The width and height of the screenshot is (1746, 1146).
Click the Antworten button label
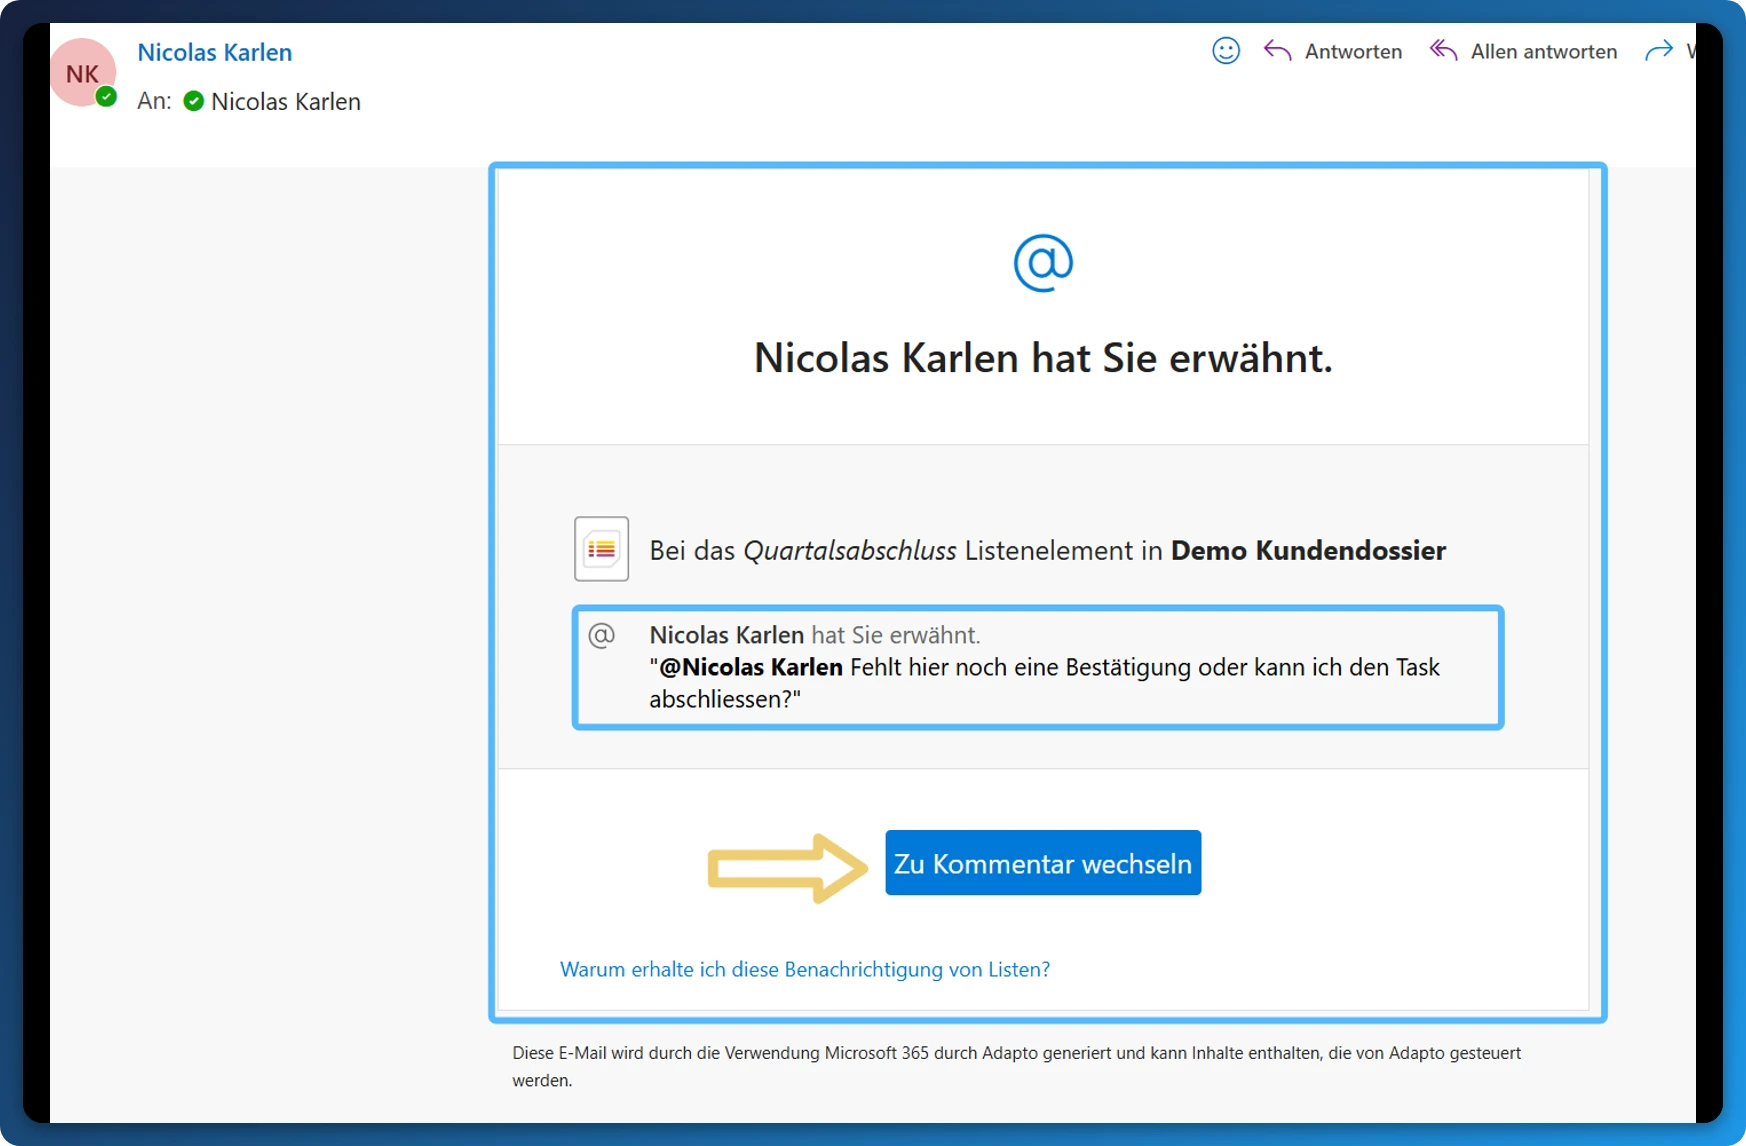pos(1353,52)
